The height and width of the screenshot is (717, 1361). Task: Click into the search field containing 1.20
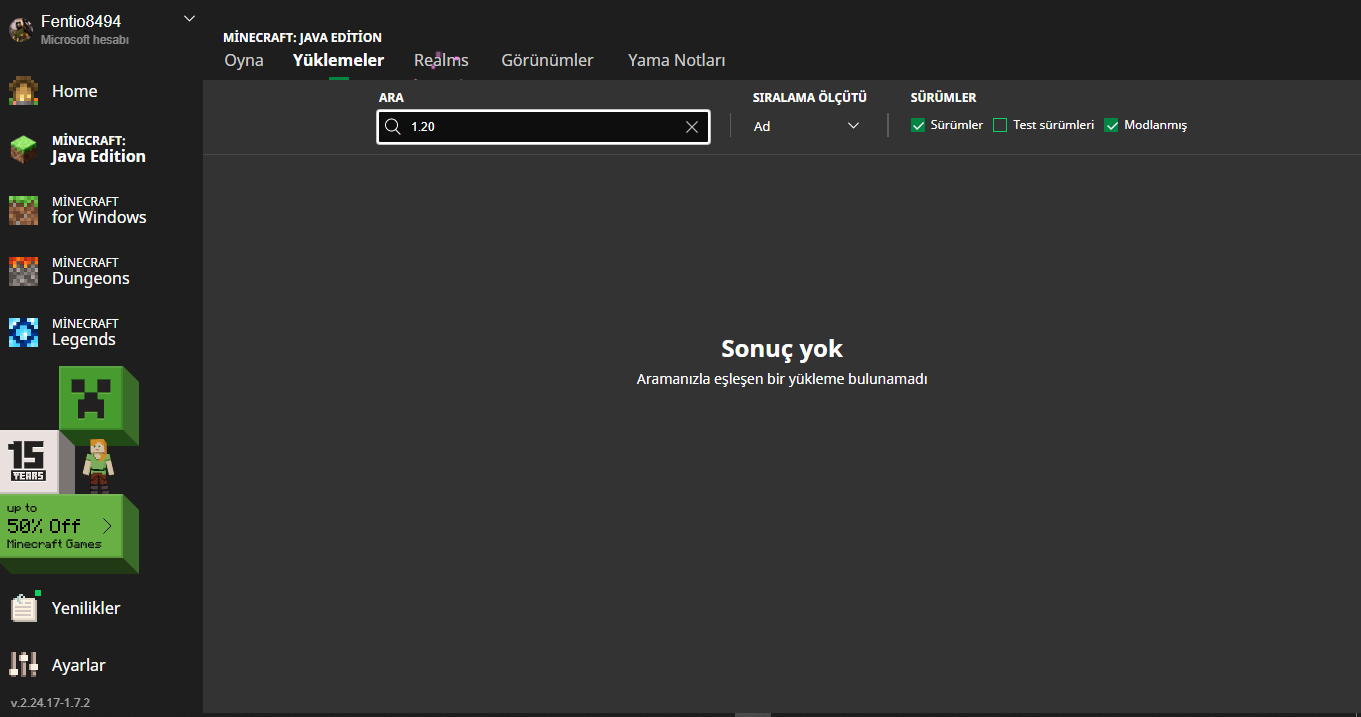pyautogui.click(x=543, y=127)
